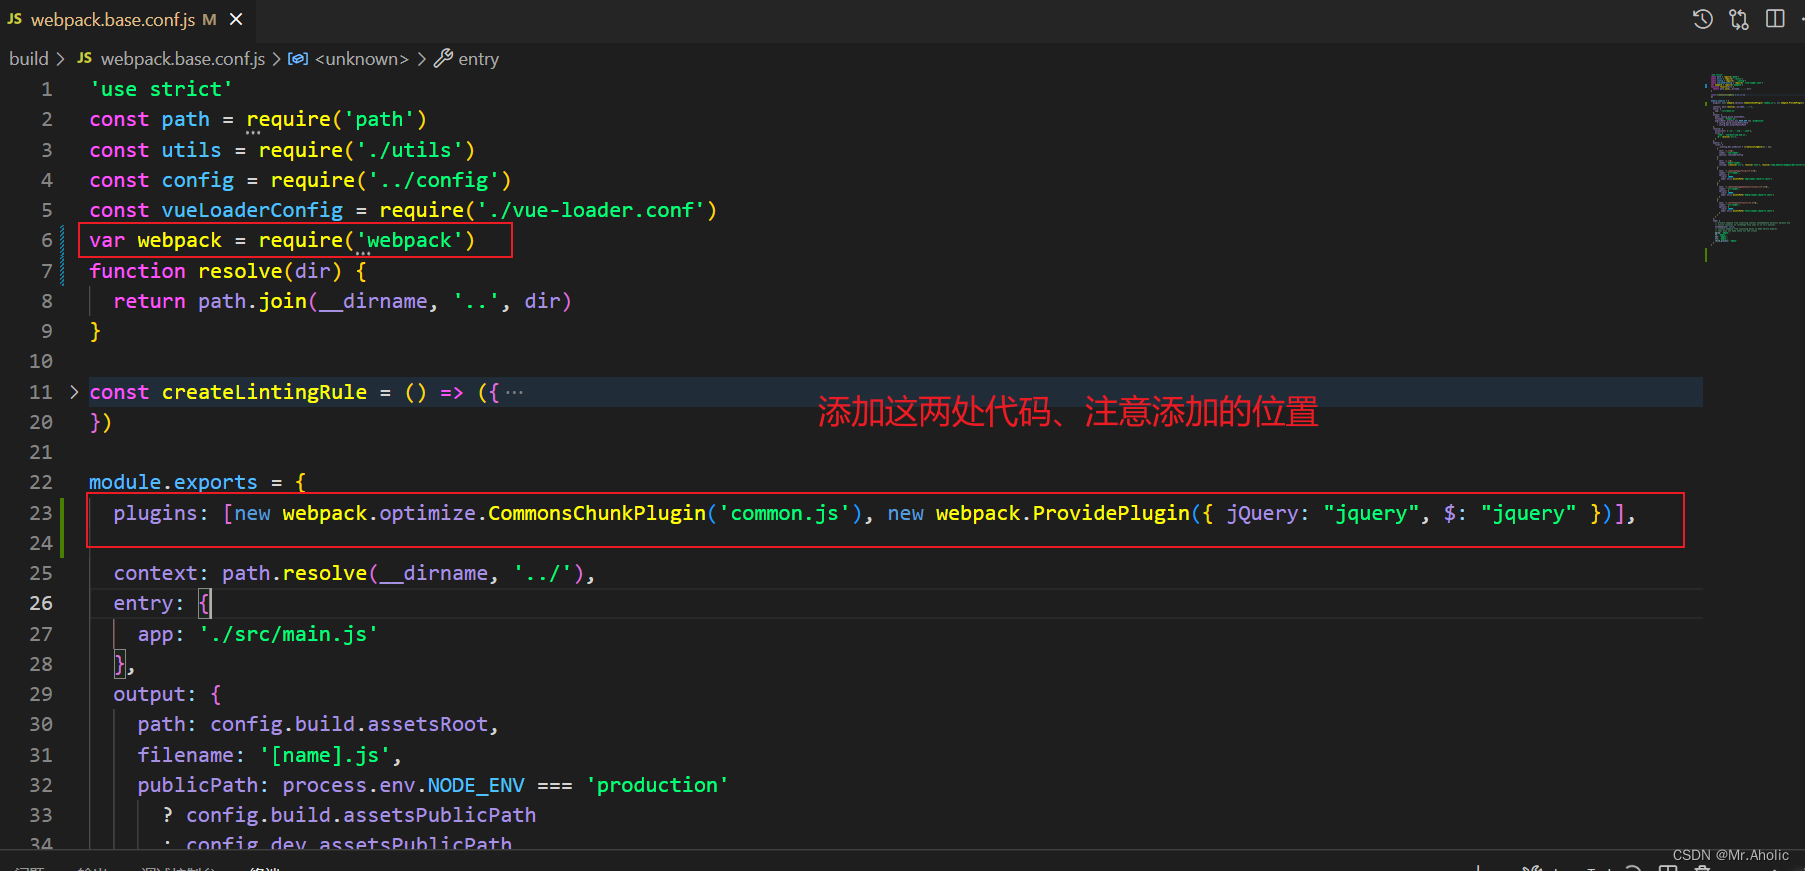The image size is (1805, 871).
Task: Click NODE_ENV on line 32
Action: coord(476,785)
